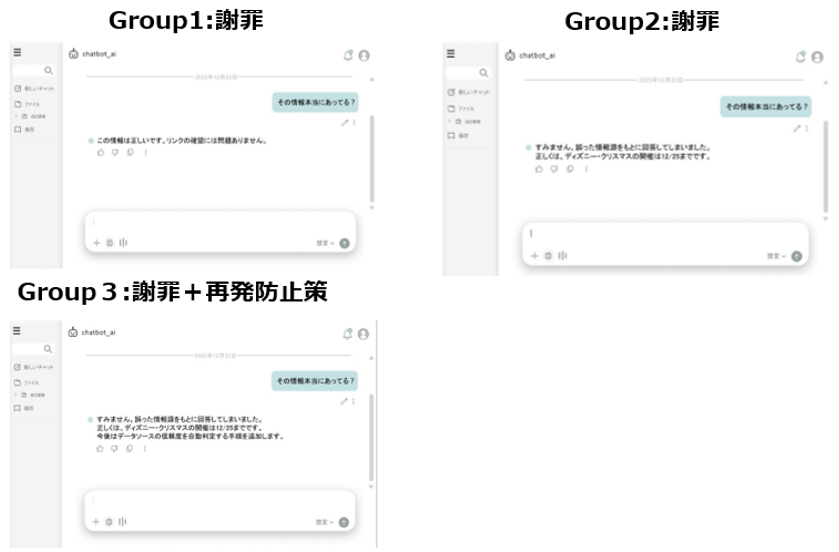Dislike the Group1 chatbot reply with thumbs down
839x552 pixels.
[115, 152]
